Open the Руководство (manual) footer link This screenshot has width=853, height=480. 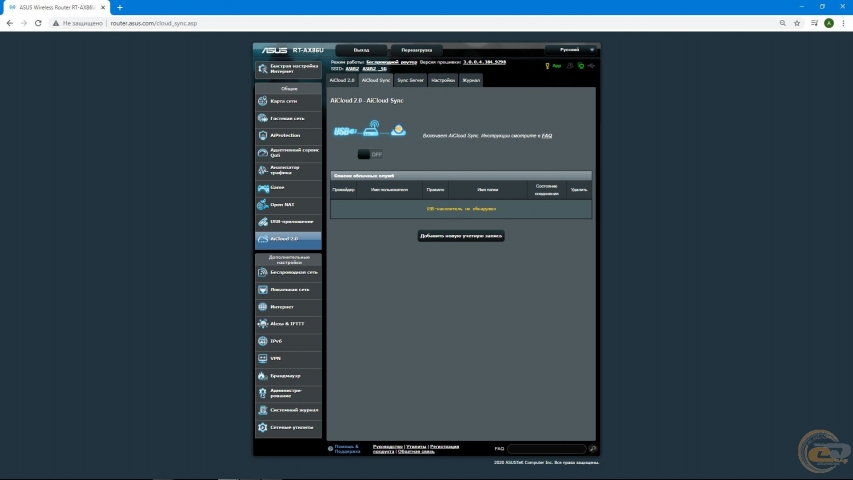(387, 446)
